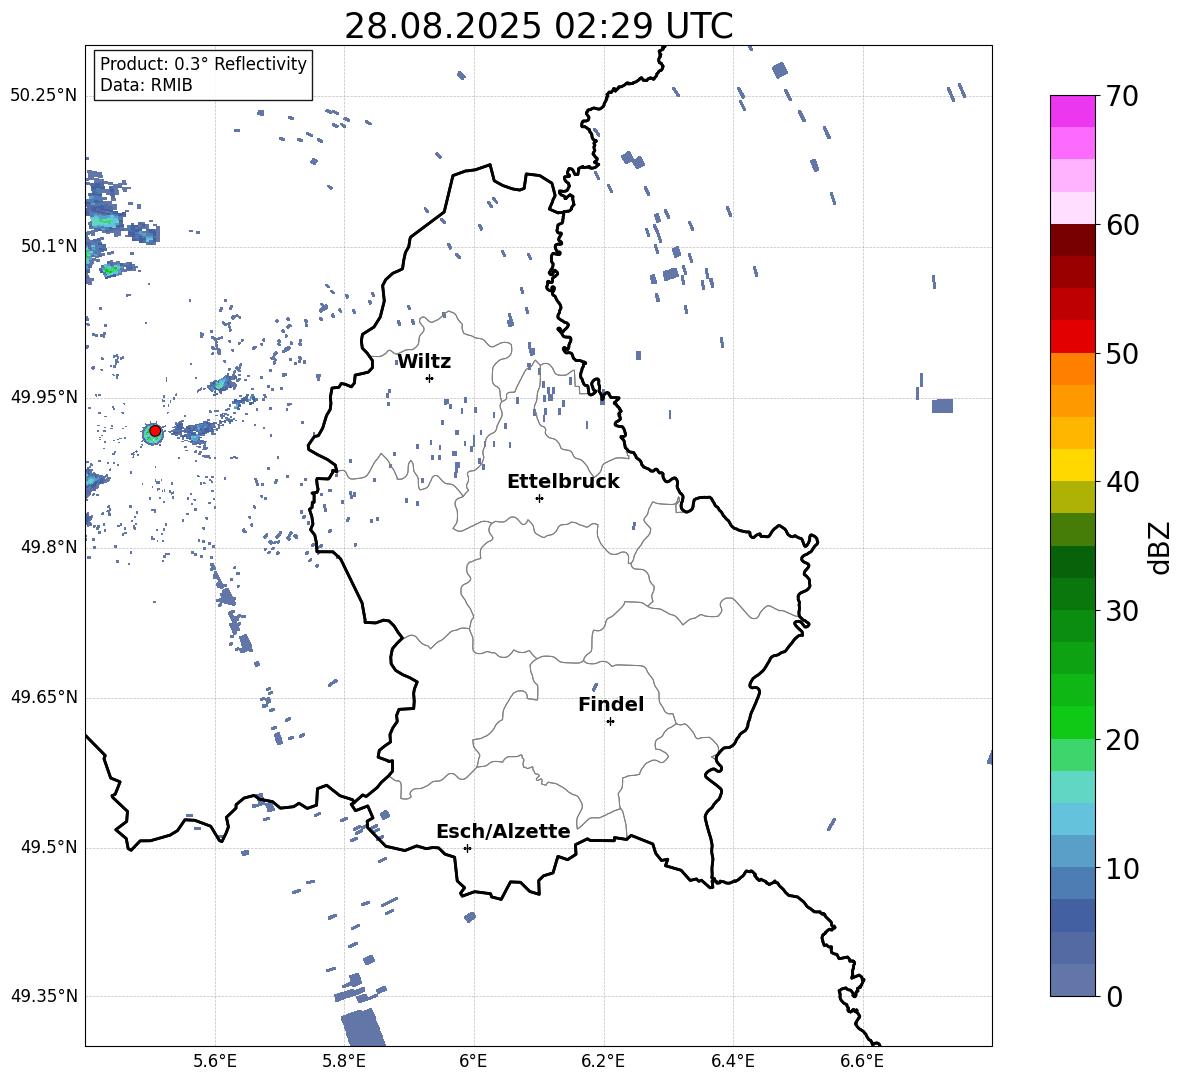Screen dimensions: 1184x1081
Task: Click the 6°E longitude label
Action: 473,1061
